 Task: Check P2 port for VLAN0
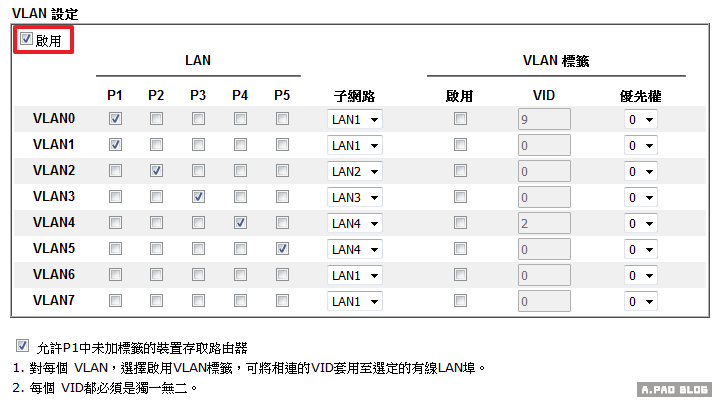(156, 119)
